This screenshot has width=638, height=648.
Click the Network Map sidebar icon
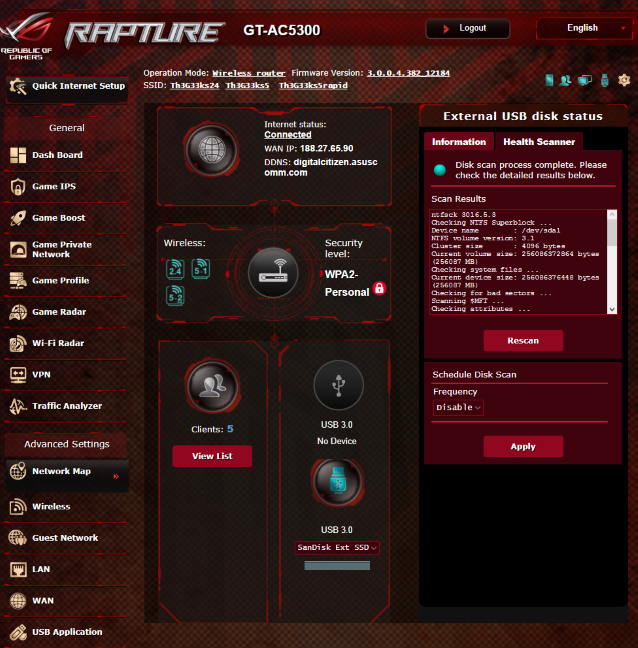[x=18, y=472]
